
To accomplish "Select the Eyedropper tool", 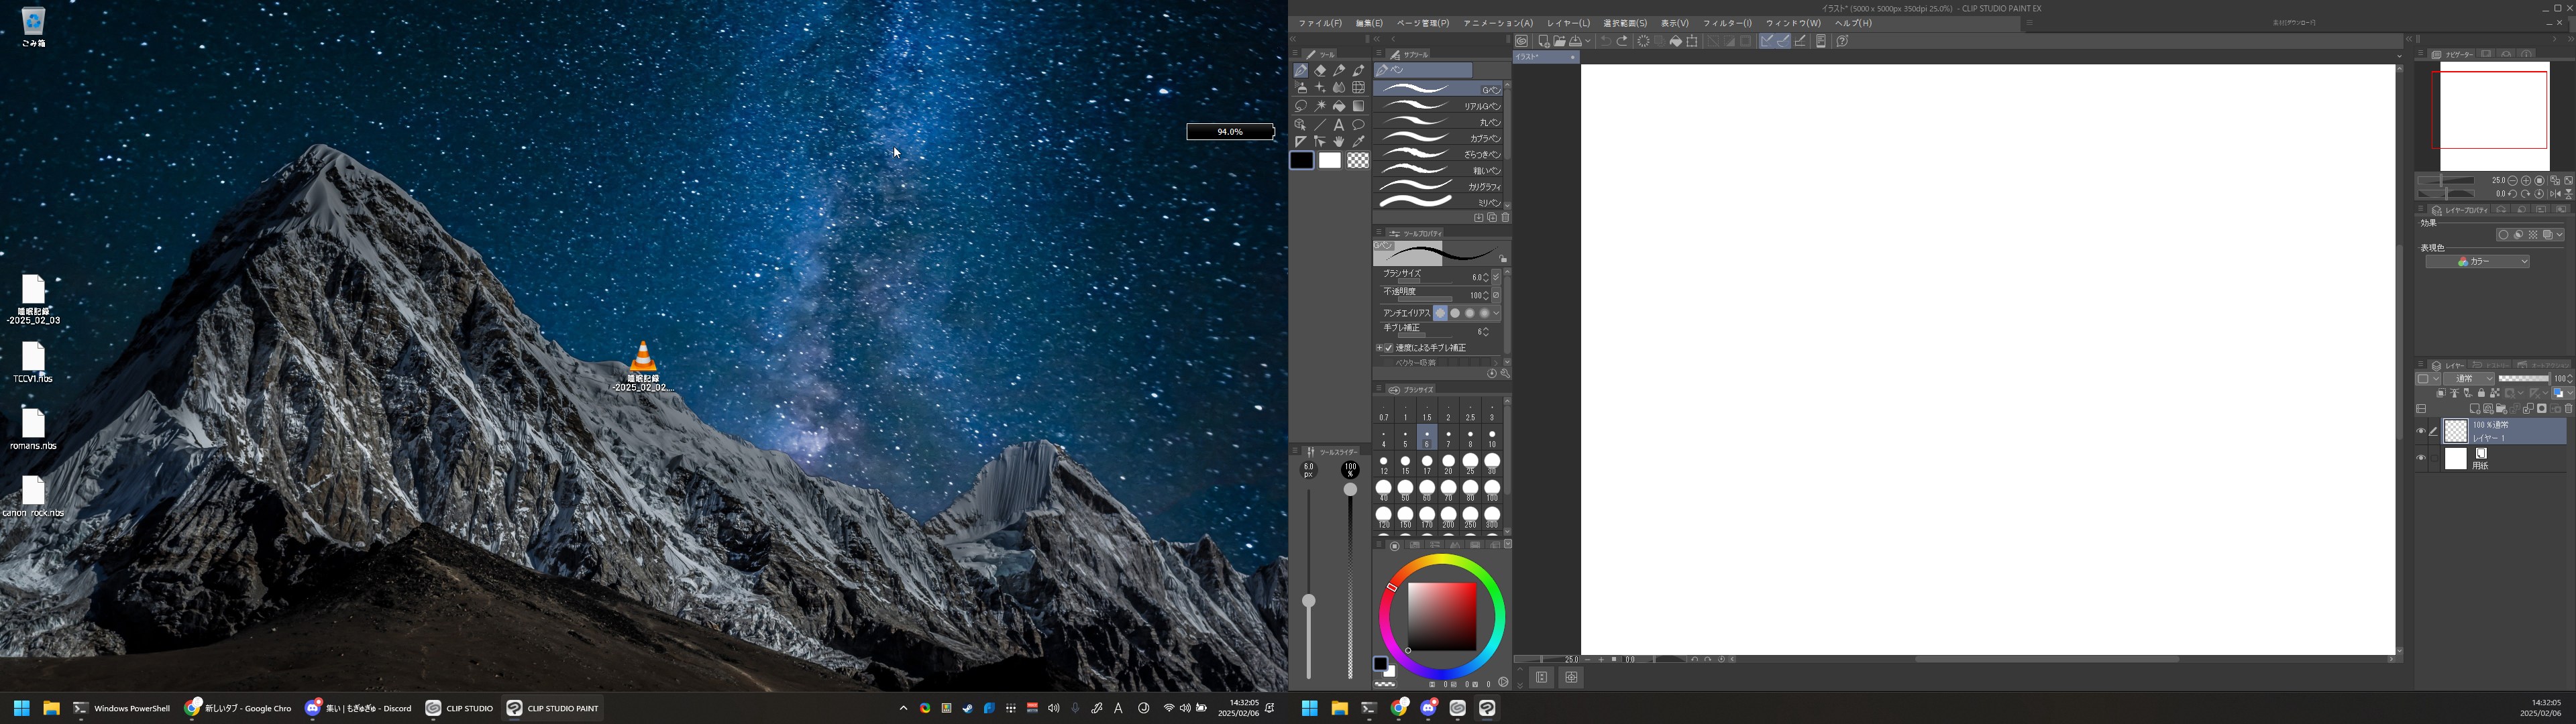I will [x=1358, y=142].
